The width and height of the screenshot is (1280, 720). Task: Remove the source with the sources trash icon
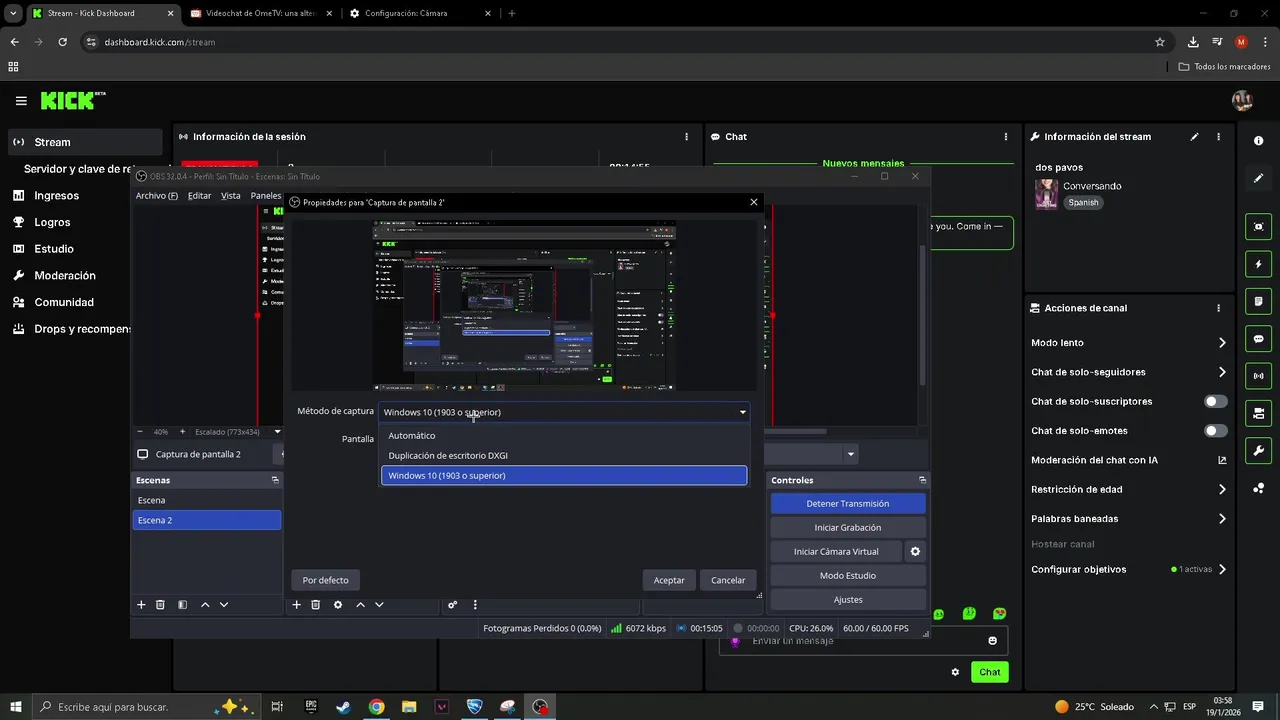(315, 605)
